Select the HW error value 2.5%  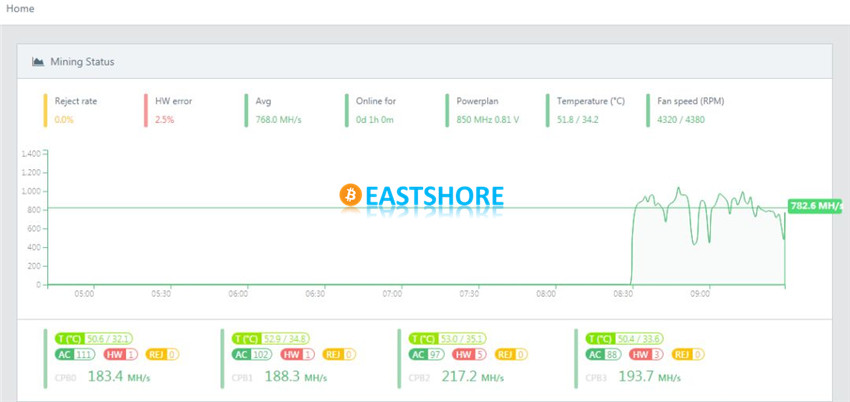tap(165, 120)
